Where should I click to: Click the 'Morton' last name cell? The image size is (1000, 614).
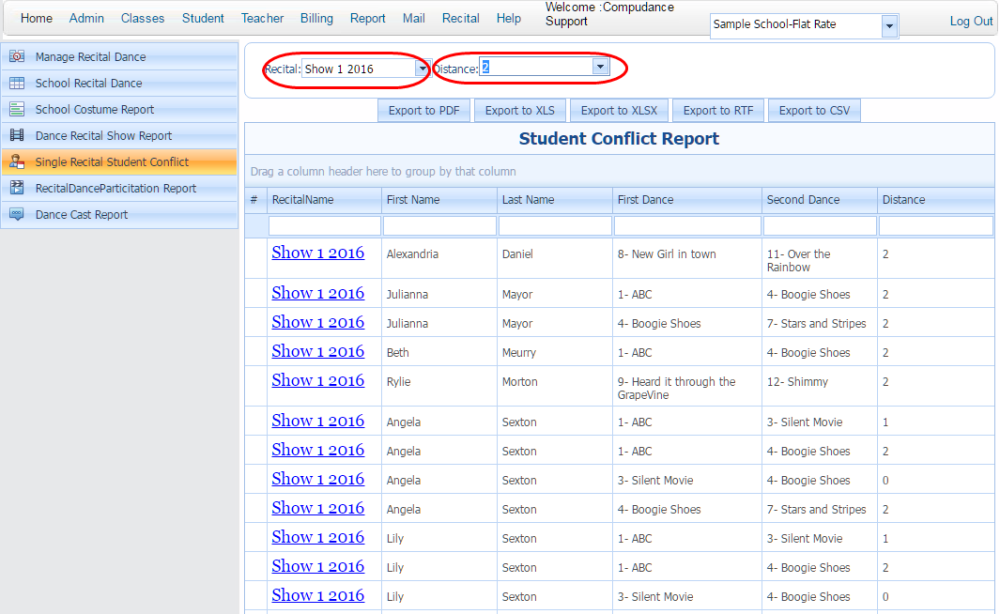click(554, 386)
